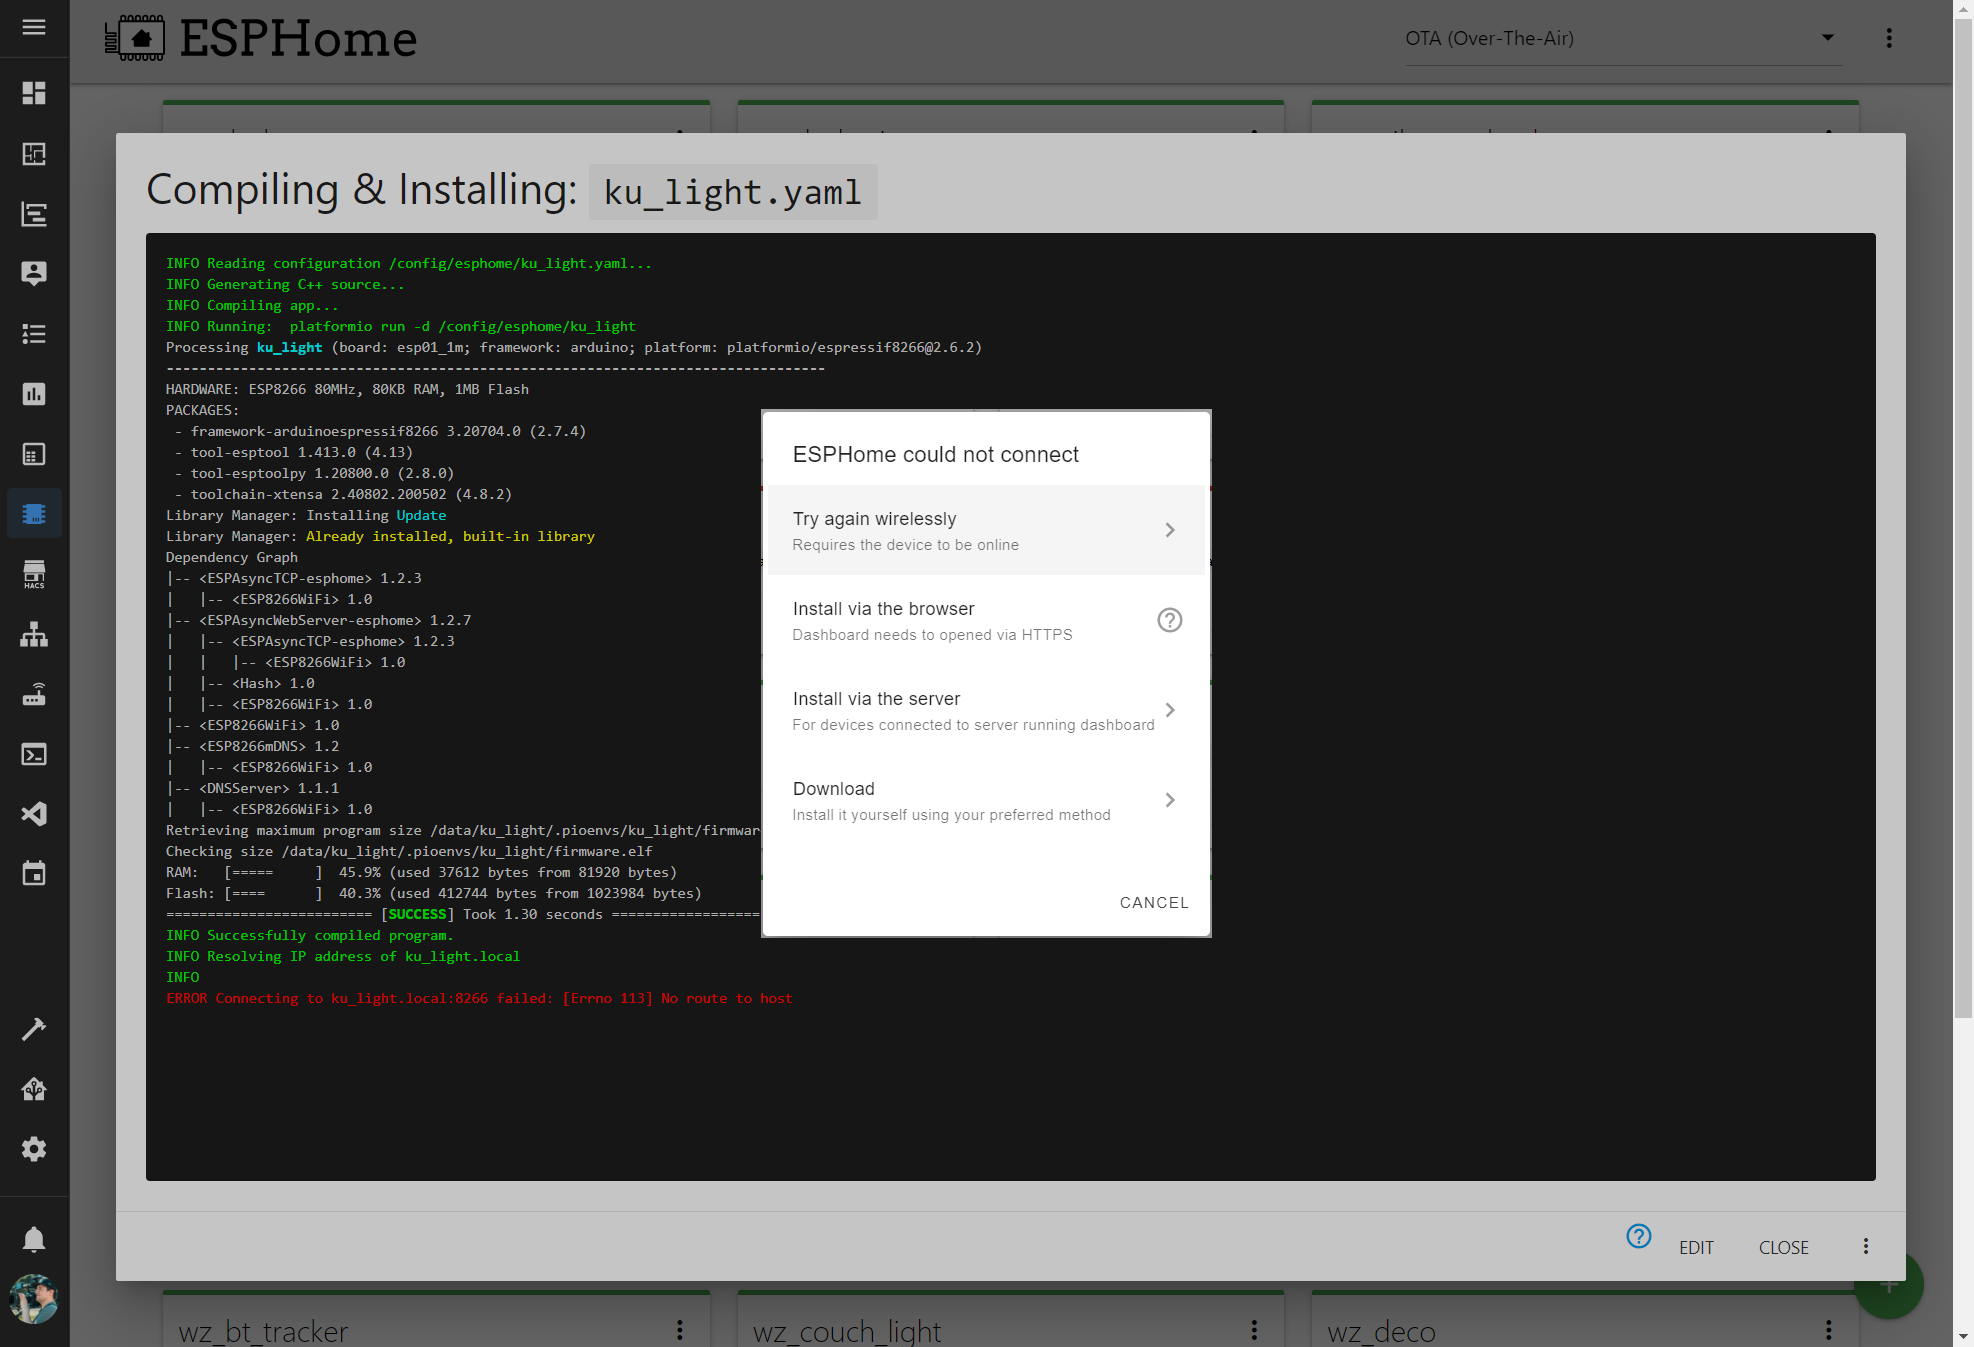Screen dimensions: 1974x1347
Task: Open the person speech-bubble icon in sidebar
Action: tap(34, 273)
